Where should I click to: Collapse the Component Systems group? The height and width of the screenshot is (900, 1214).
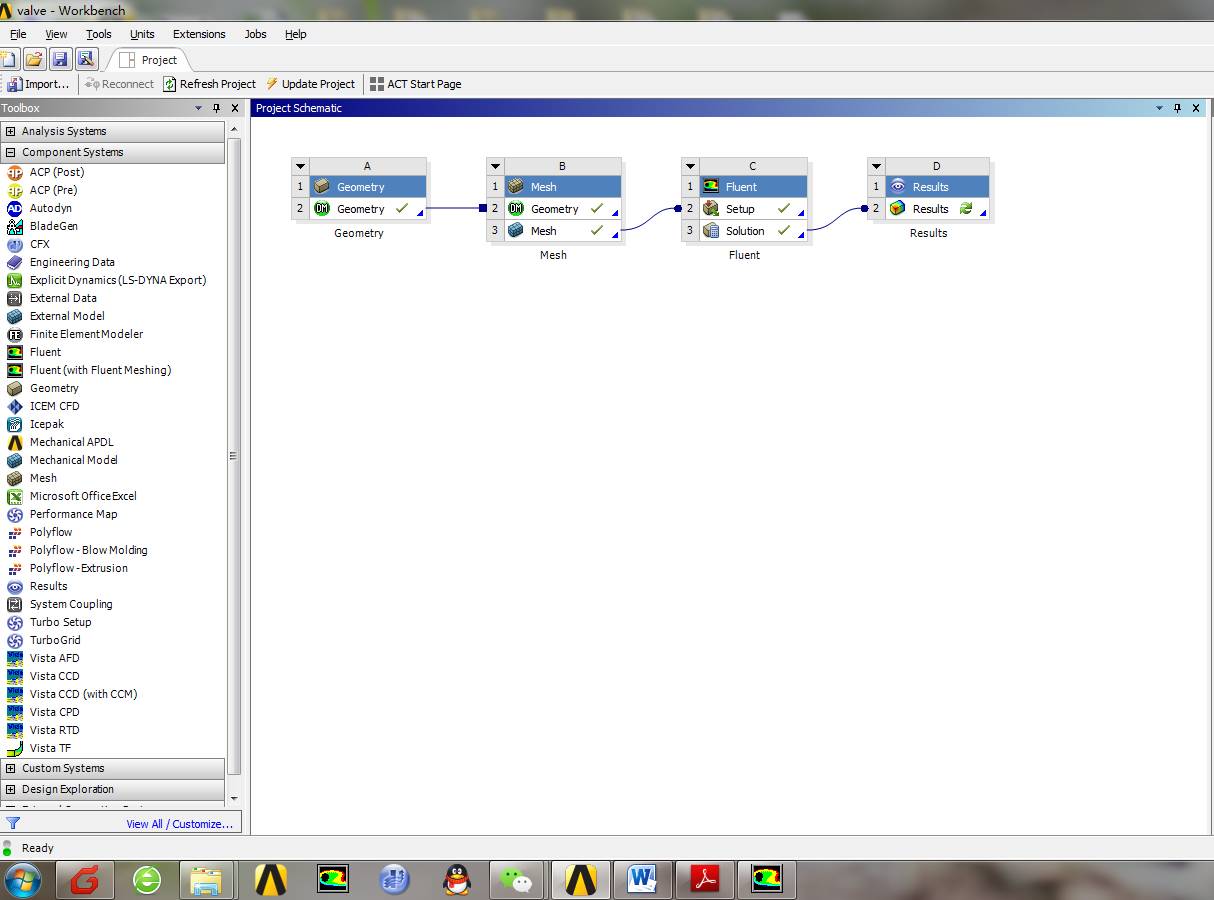(x=10, y=152)
